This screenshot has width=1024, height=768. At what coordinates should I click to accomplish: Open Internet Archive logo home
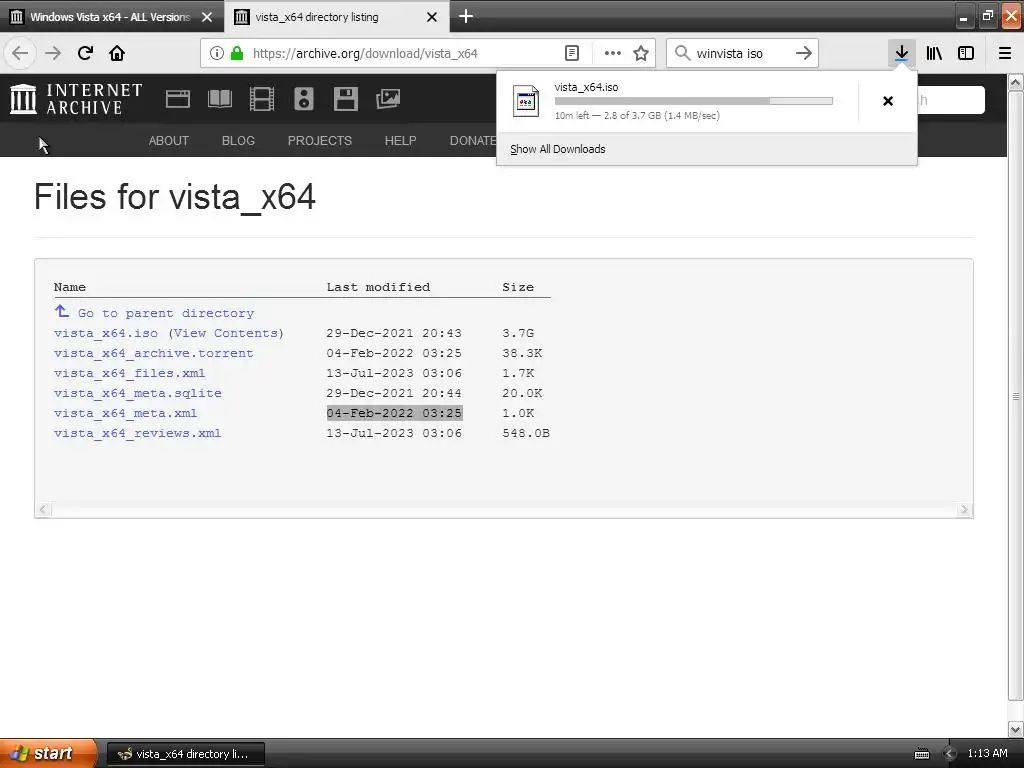76,99
